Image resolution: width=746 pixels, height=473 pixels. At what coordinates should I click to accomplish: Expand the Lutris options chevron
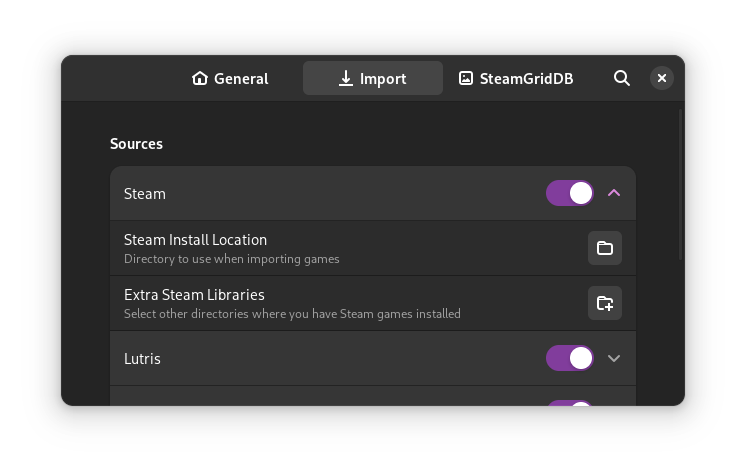[x=614, y=358]
